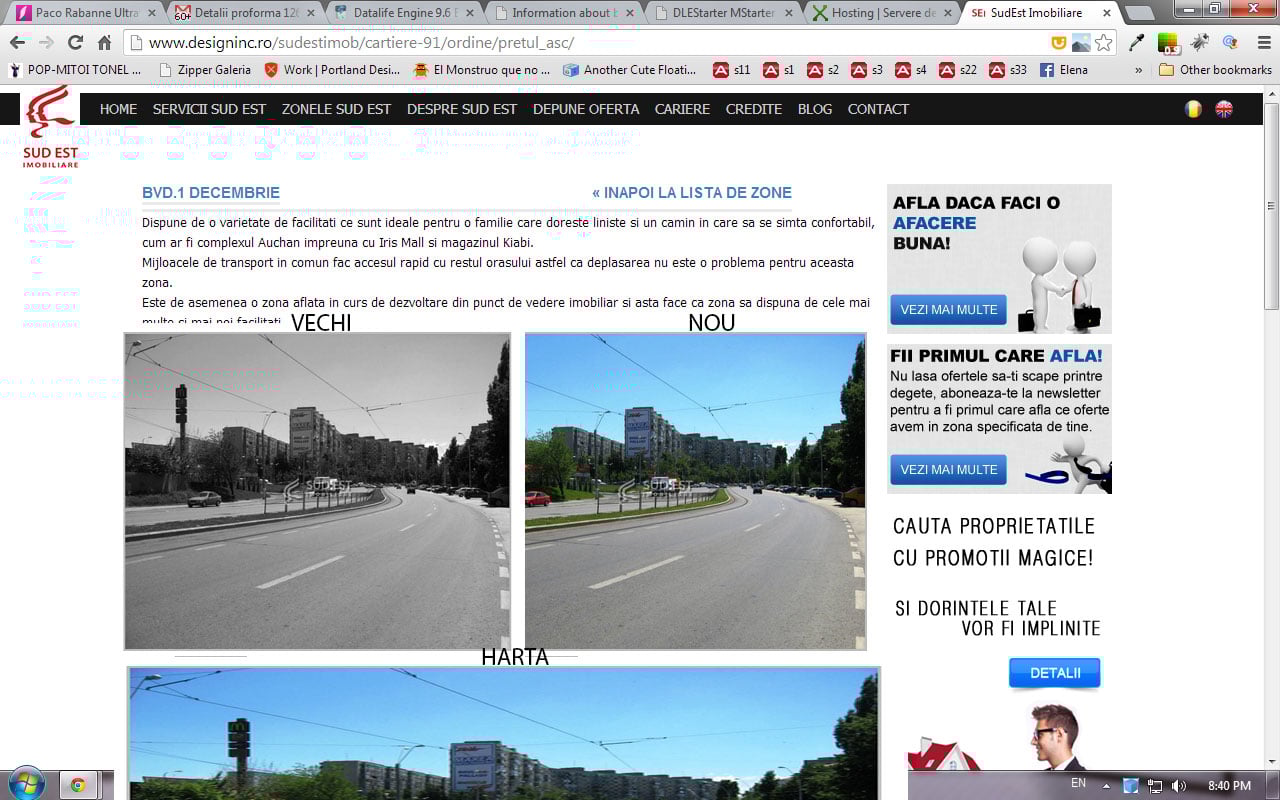Open the s11 bookmark

coord(731,70)
